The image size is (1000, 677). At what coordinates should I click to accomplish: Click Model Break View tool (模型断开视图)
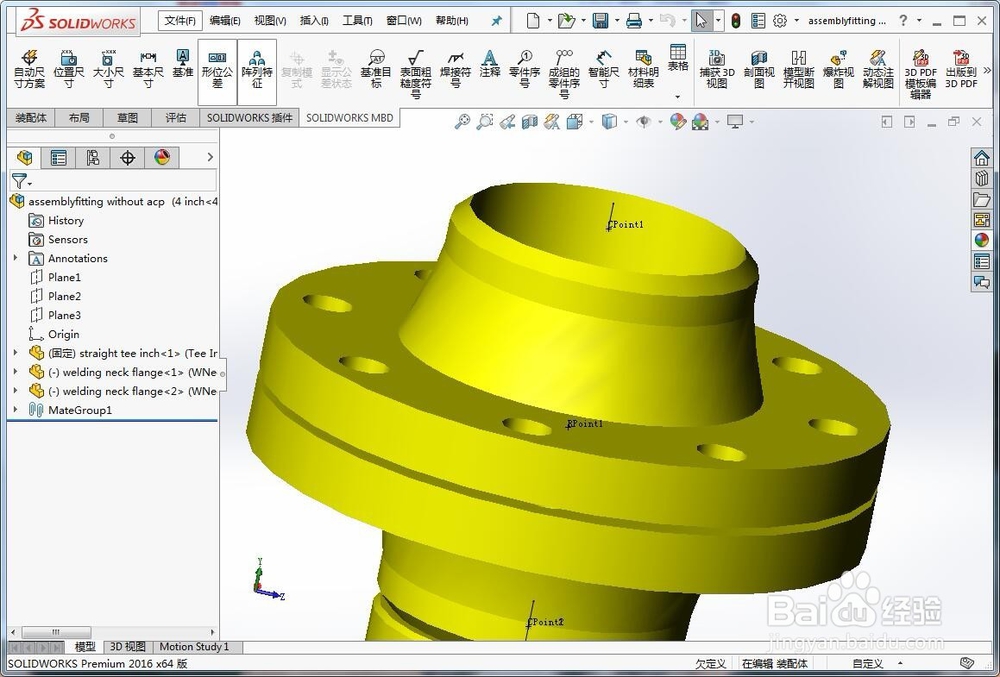tap(798, 70)
